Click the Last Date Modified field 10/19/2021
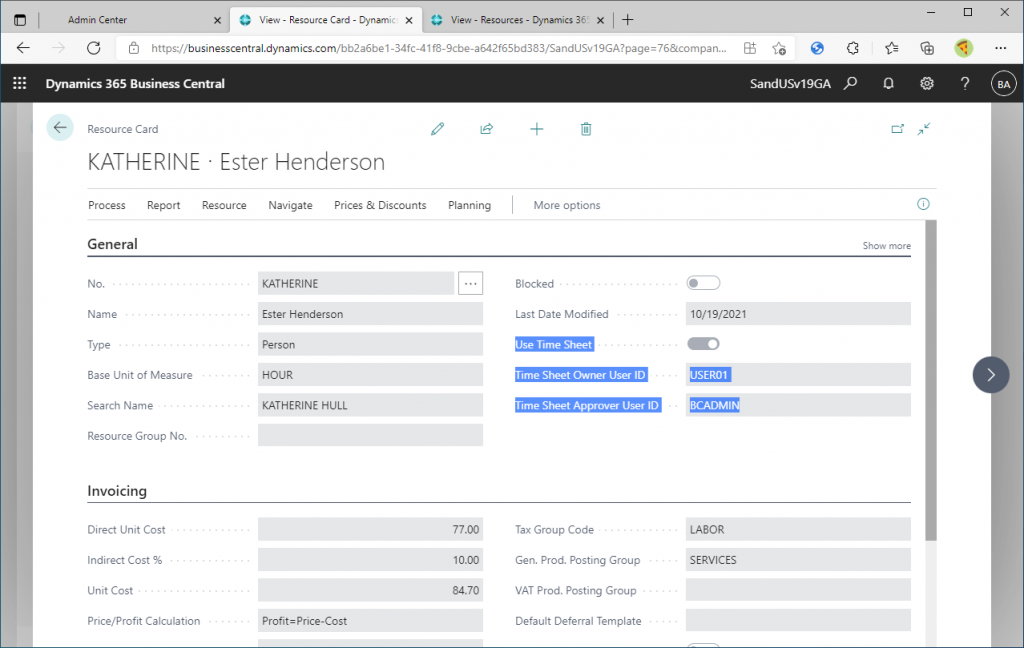The image size is (1024, 648). (x=798, y=314)
